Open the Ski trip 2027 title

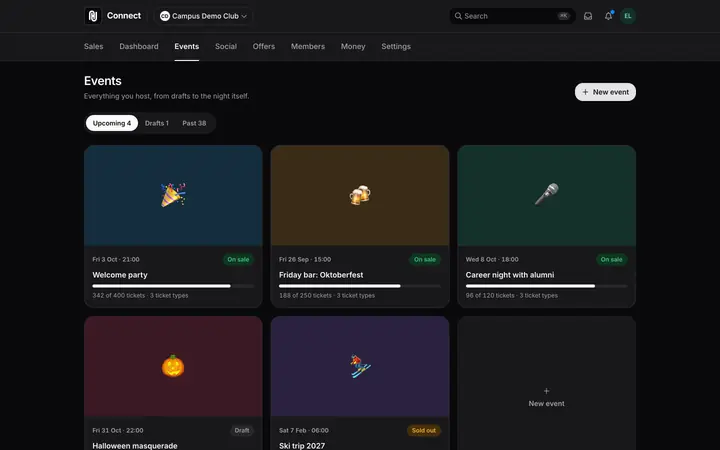[302, 445]
